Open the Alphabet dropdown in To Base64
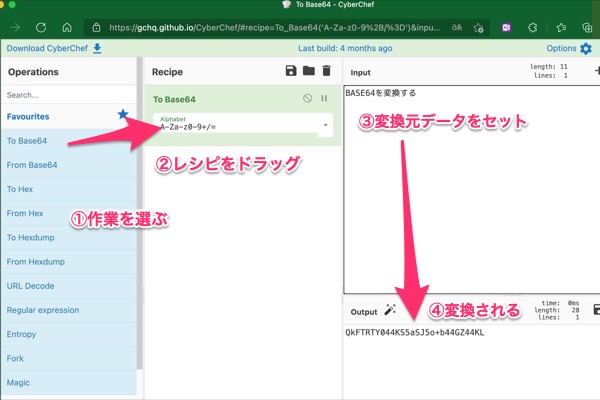 click(x=325, y=126)
